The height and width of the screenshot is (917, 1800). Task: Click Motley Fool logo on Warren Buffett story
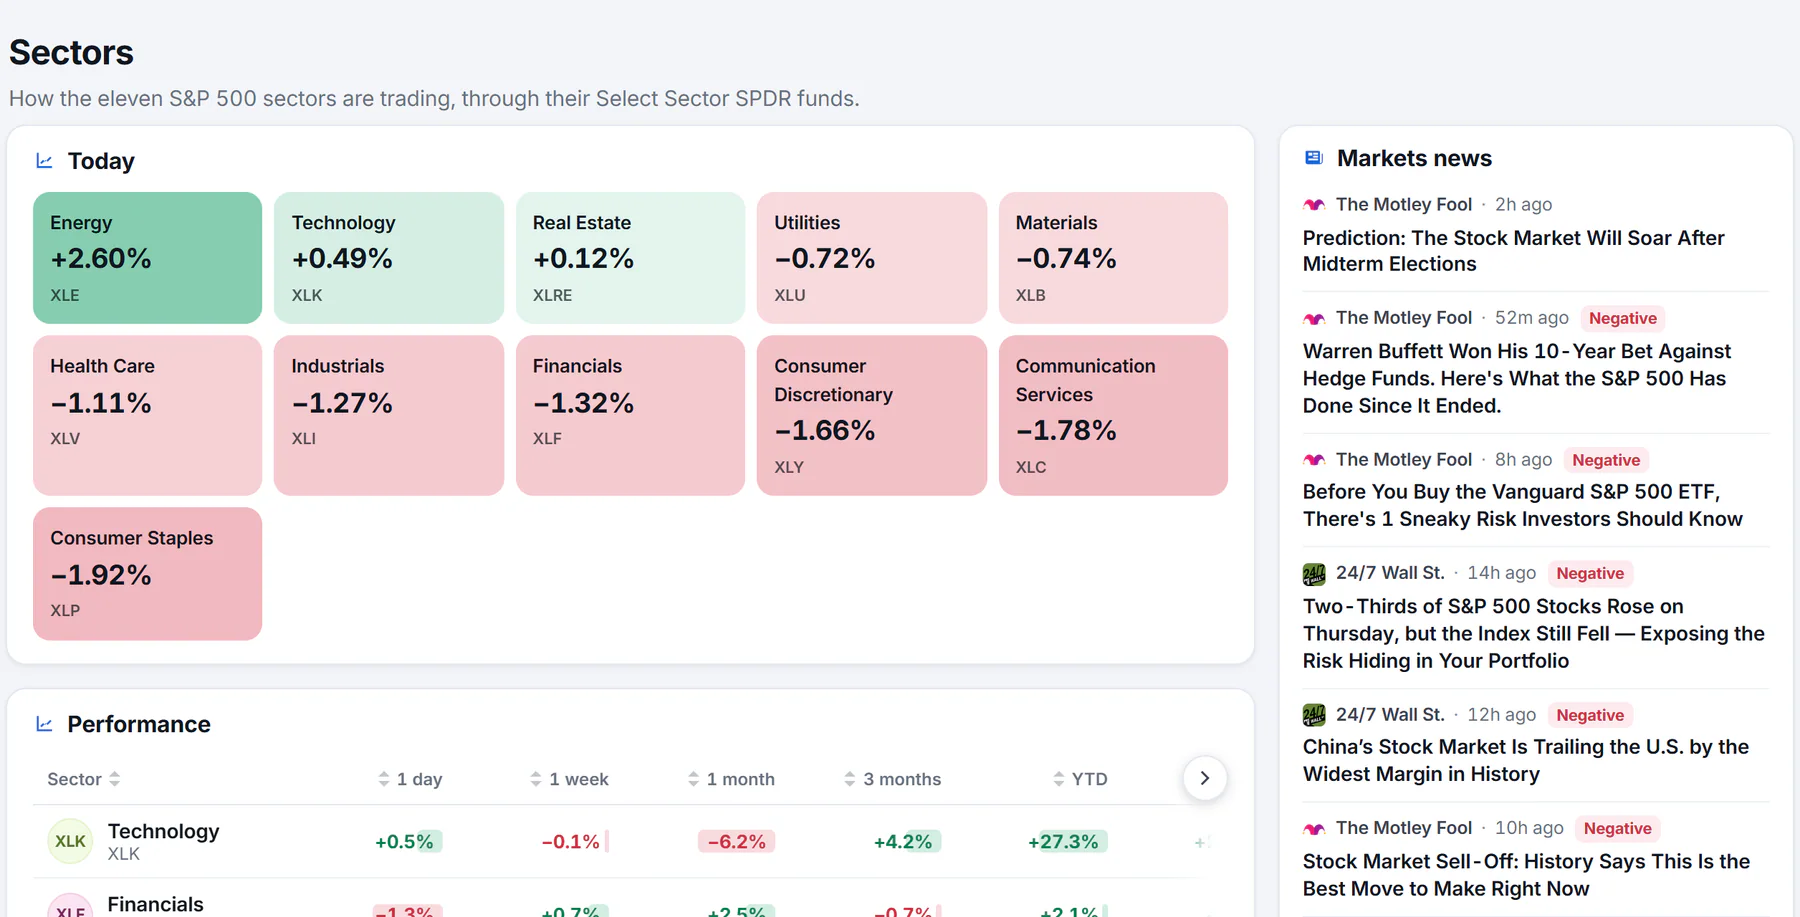coord(1314,319)
